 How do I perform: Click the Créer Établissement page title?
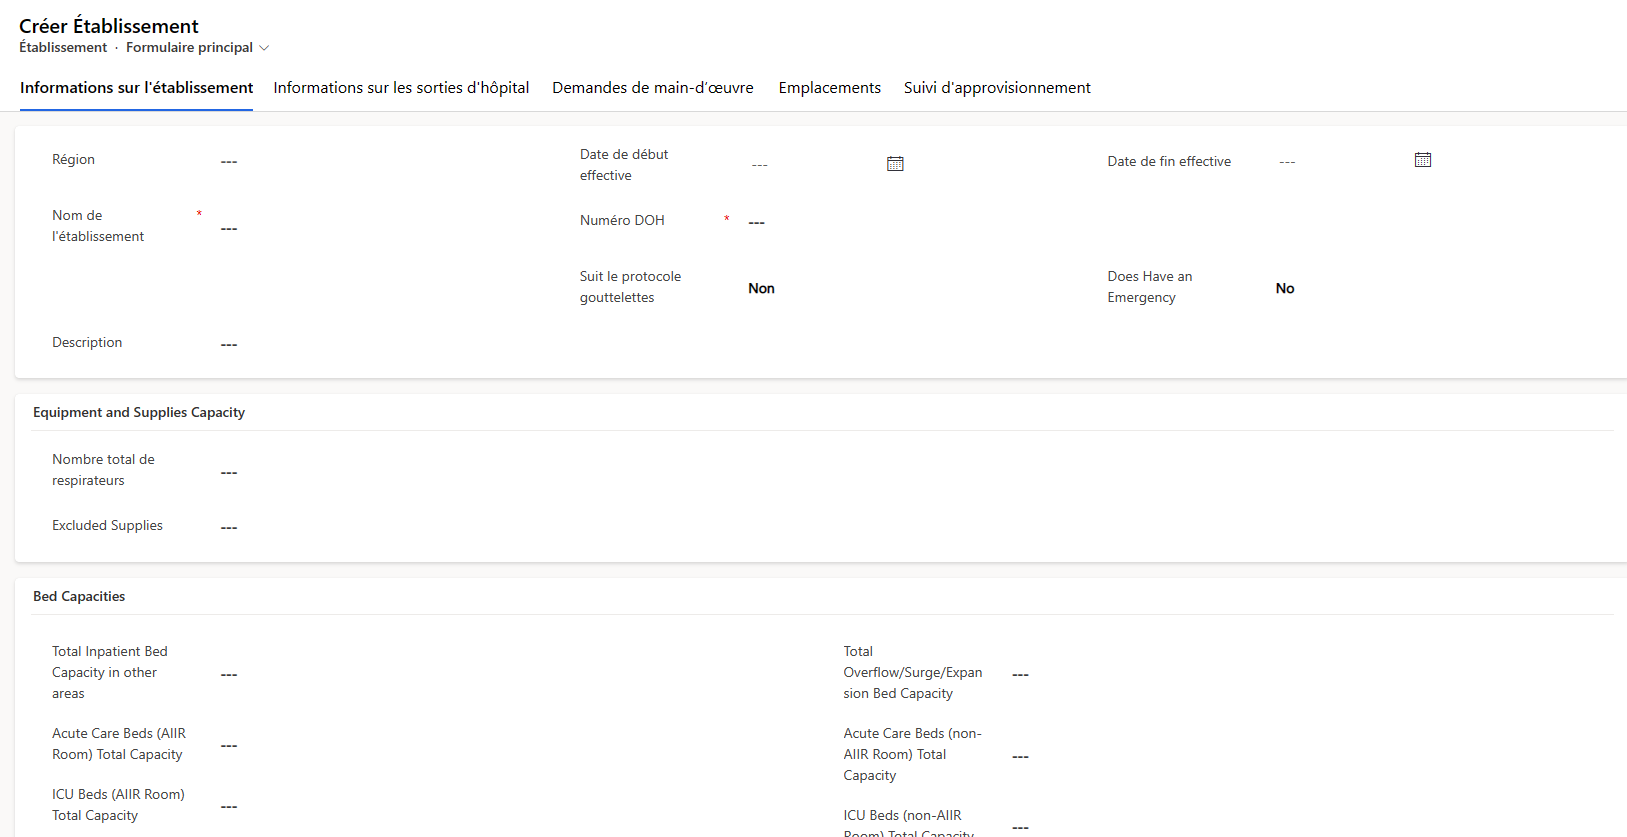(x=109, y=26)
